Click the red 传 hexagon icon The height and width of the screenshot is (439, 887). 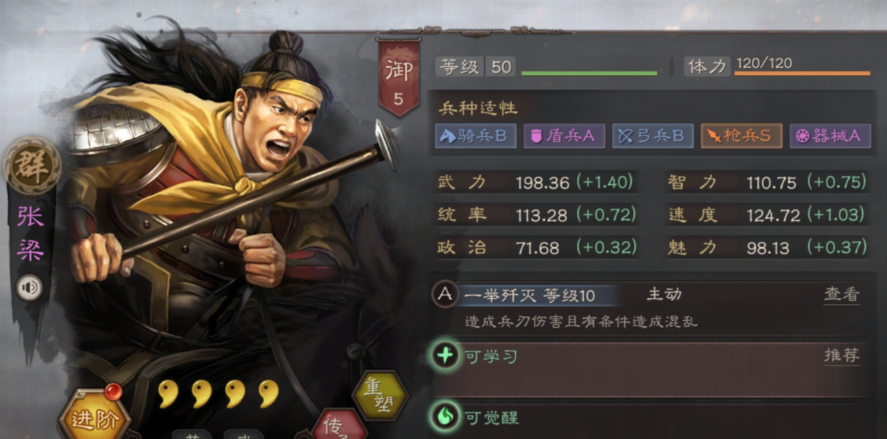coord(339,425)
